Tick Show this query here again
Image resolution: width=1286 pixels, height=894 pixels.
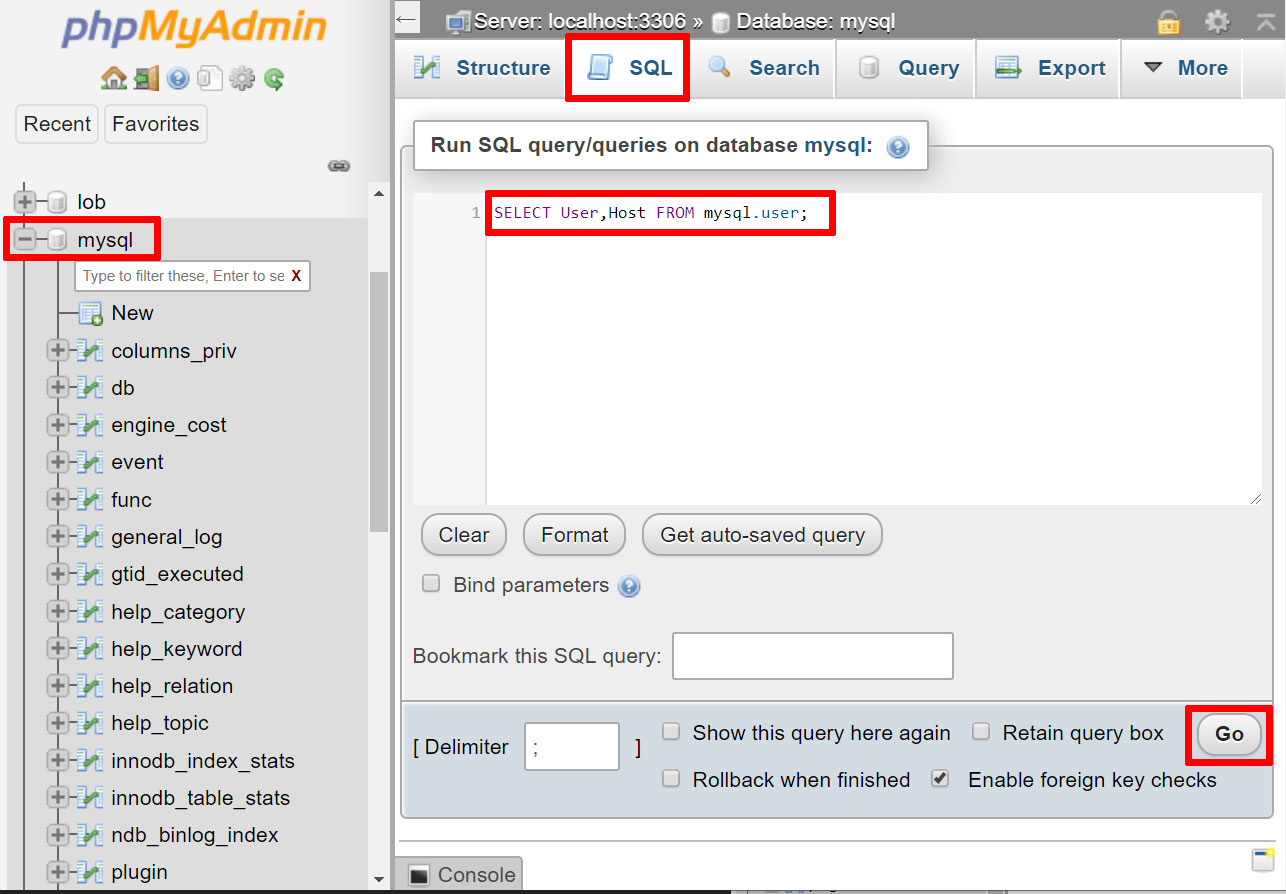pyautogui.click(x=671, y=732)
